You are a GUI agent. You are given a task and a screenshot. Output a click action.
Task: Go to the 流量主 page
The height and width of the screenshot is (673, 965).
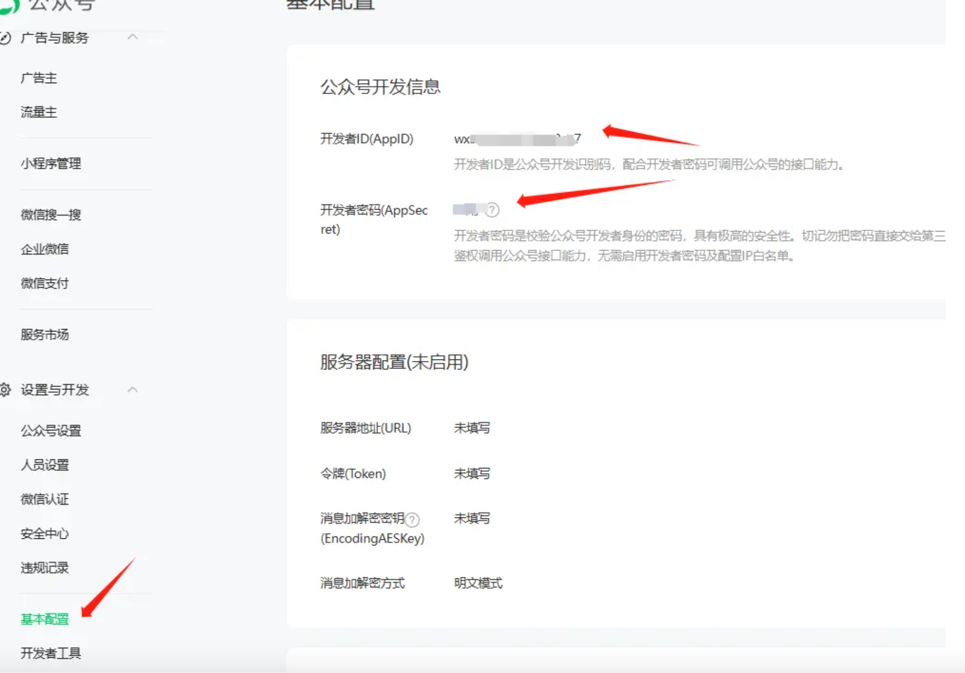coord(39,112)
